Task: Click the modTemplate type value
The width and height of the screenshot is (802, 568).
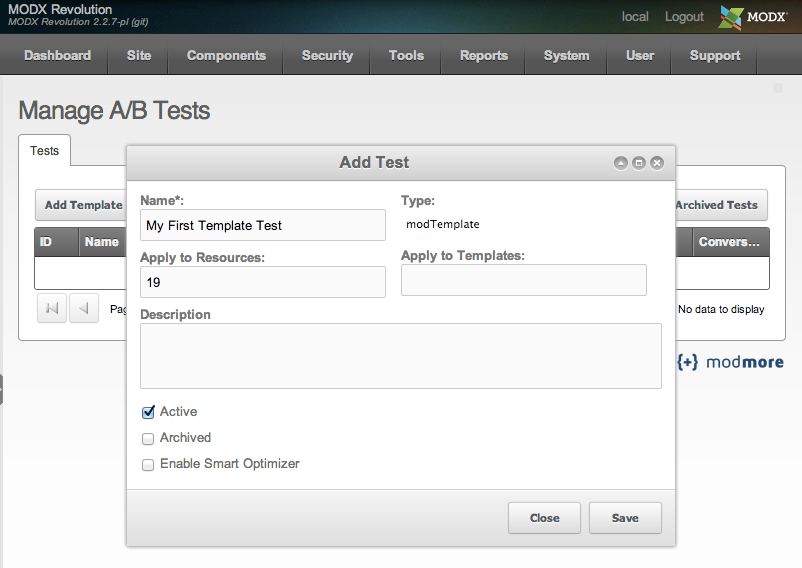Action: click(x=442, y=224)
